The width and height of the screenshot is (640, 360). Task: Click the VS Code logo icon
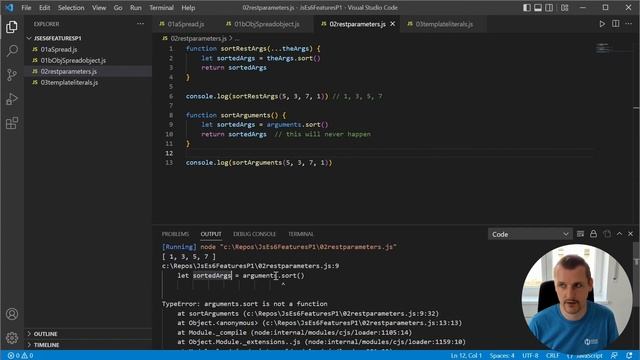tap(9, 8)
